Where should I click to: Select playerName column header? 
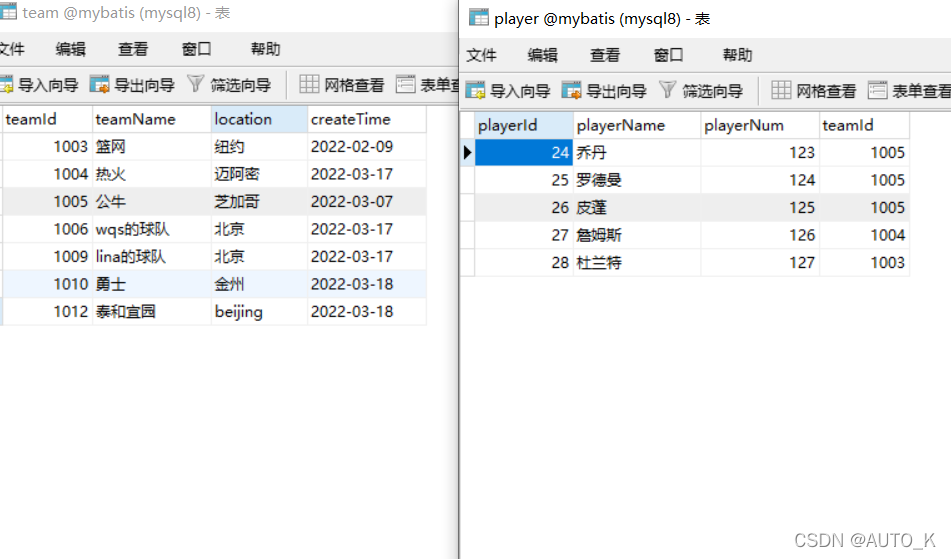[637, 126]
